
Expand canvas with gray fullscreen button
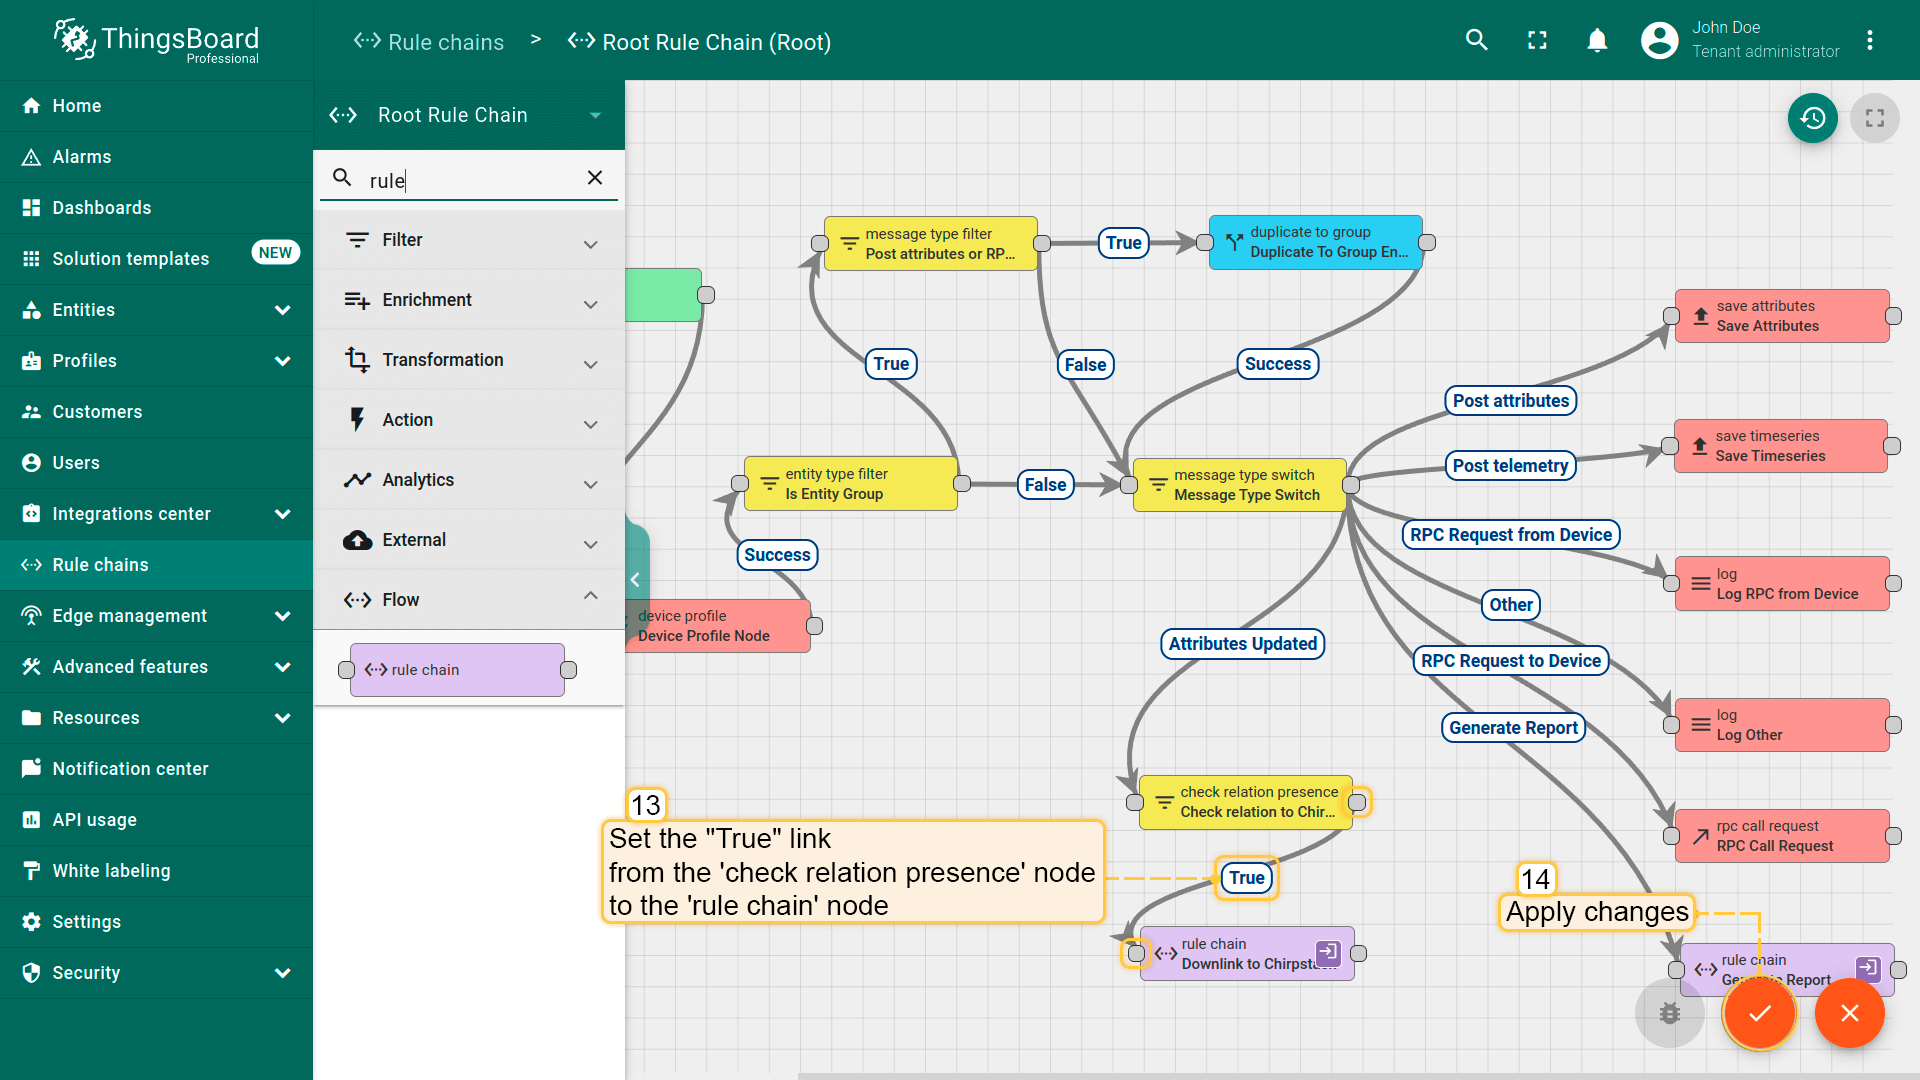pos(1874,118)
